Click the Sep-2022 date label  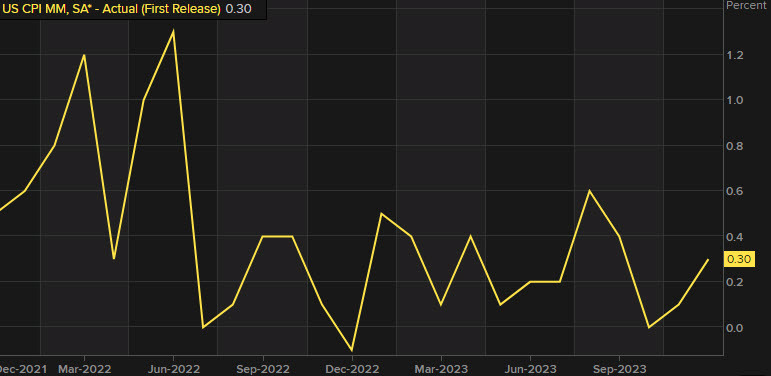click(263, 369)
